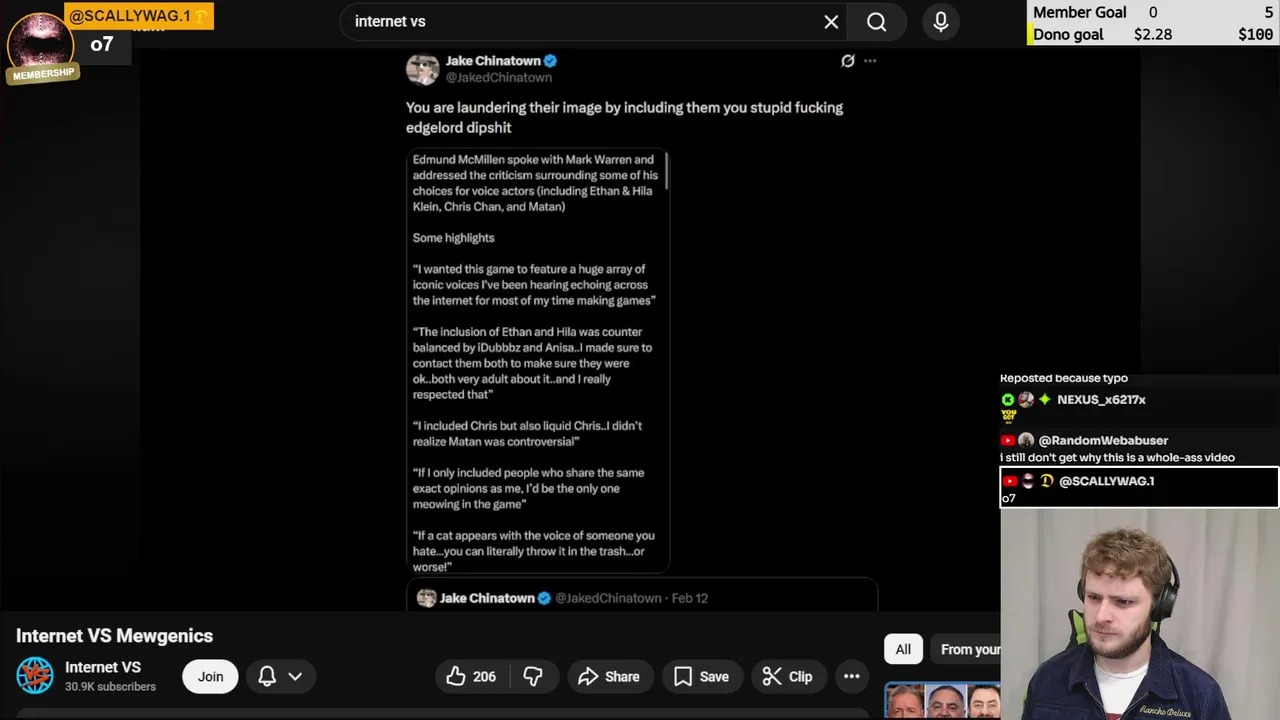The width and height of the screenshot is (1280, 720).
Task: Create a Clip of the video
Action: coord(787,677)
